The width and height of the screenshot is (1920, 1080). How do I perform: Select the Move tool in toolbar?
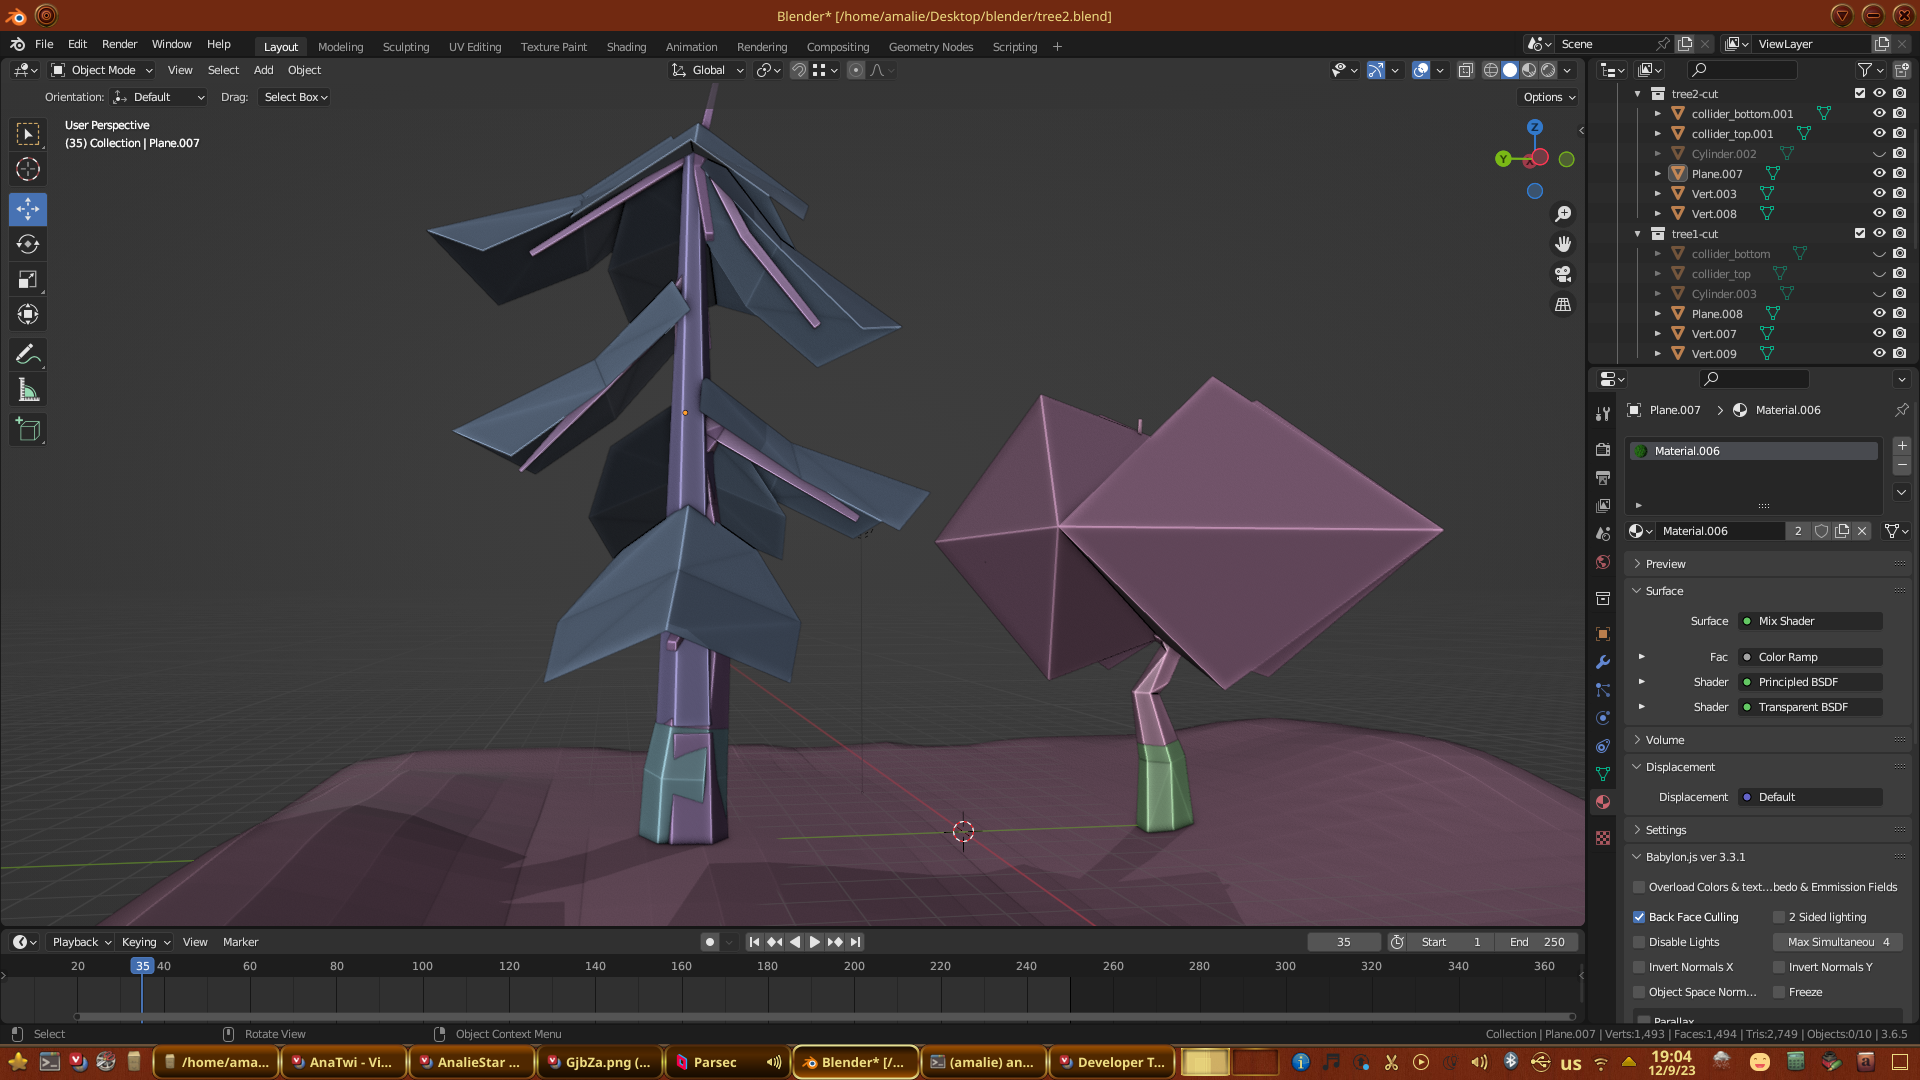coord(28,209)
